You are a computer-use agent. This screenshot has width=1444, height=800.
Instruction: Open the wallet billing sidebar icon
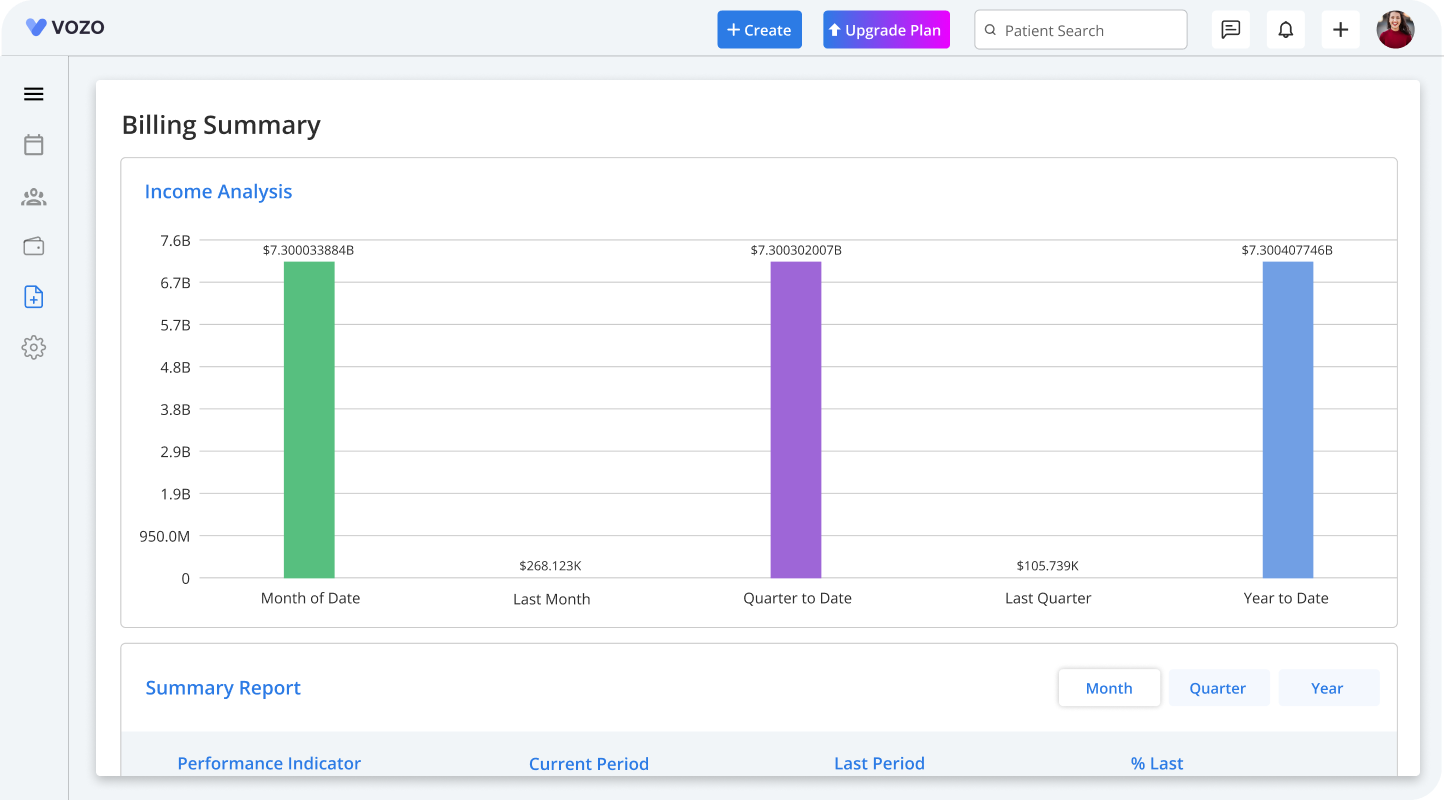[34, 246]
